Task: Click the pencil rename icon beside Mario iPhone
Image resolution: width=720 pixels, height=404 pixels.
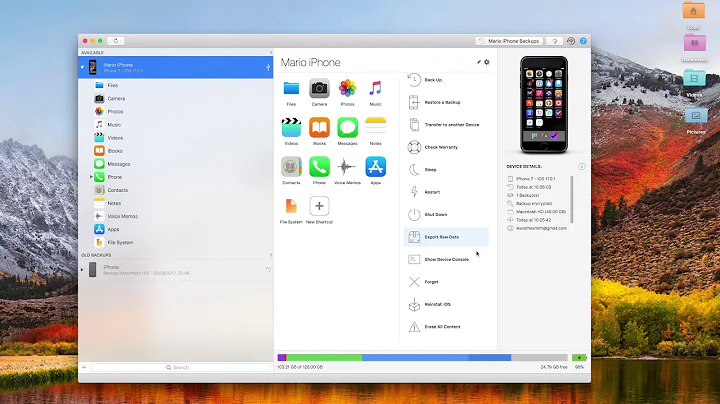Action: 478,62
